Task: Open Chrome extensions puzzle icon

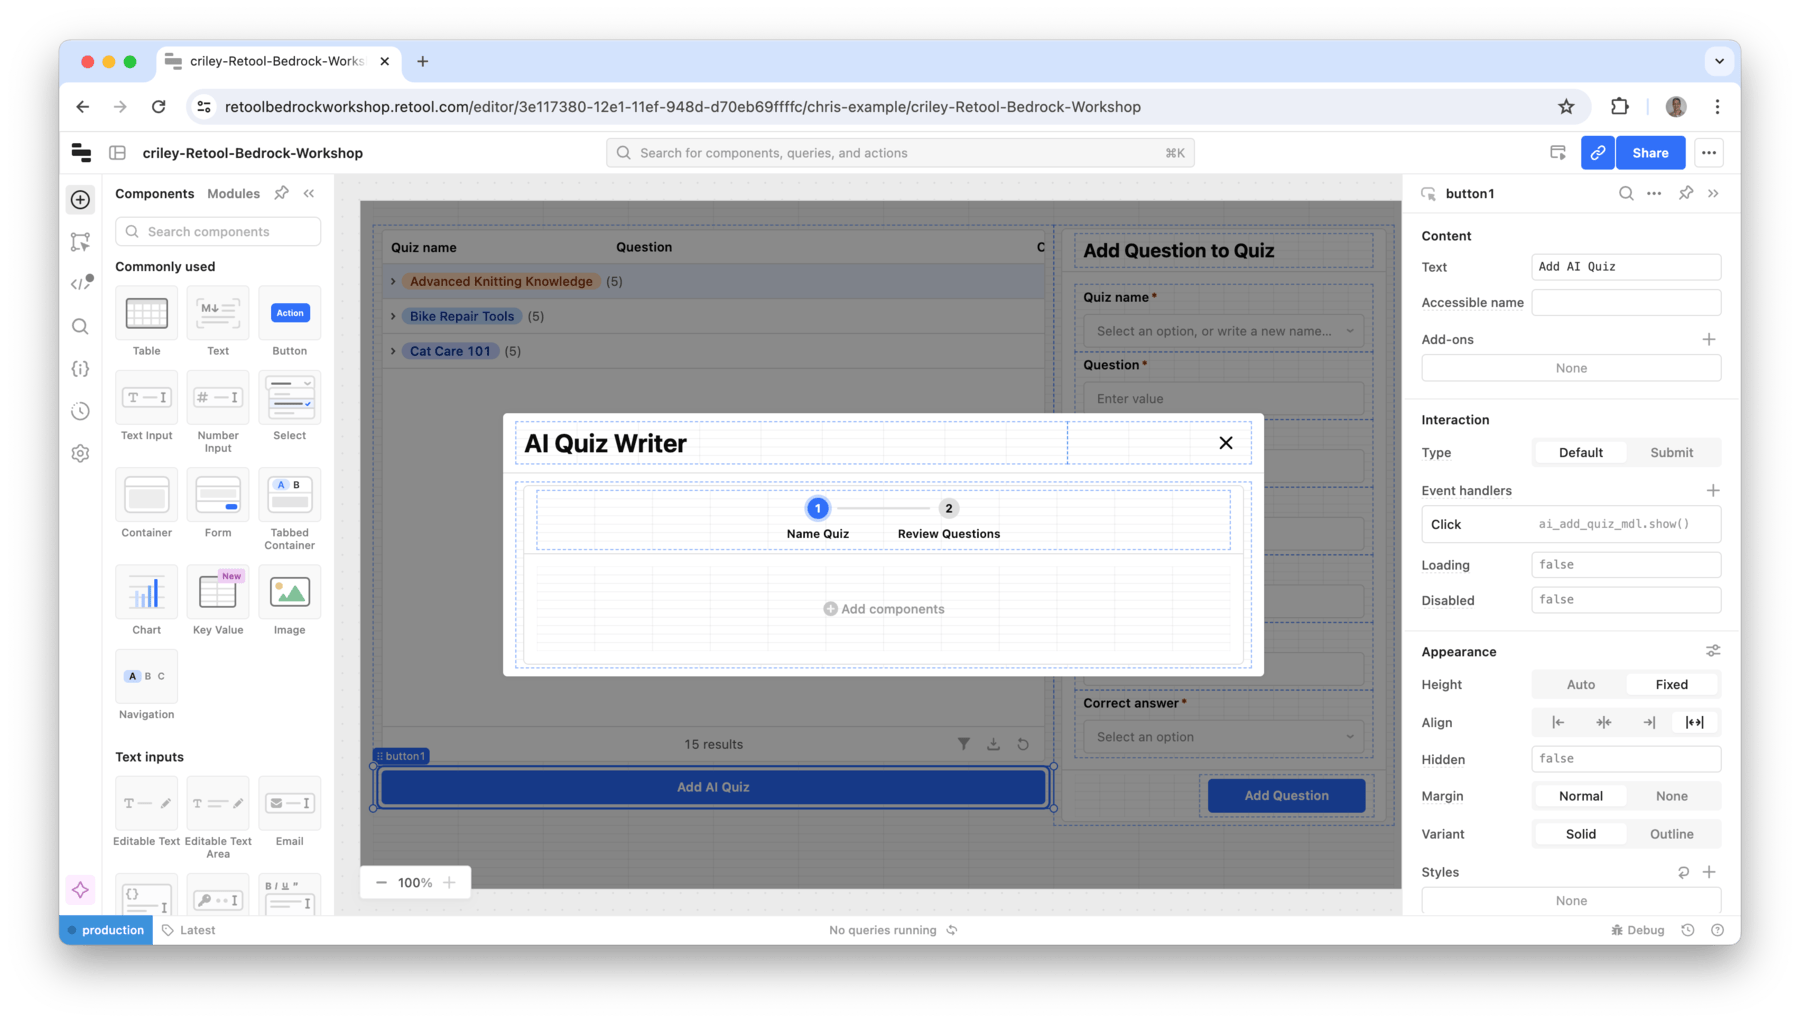Action: pos(1620,107)
